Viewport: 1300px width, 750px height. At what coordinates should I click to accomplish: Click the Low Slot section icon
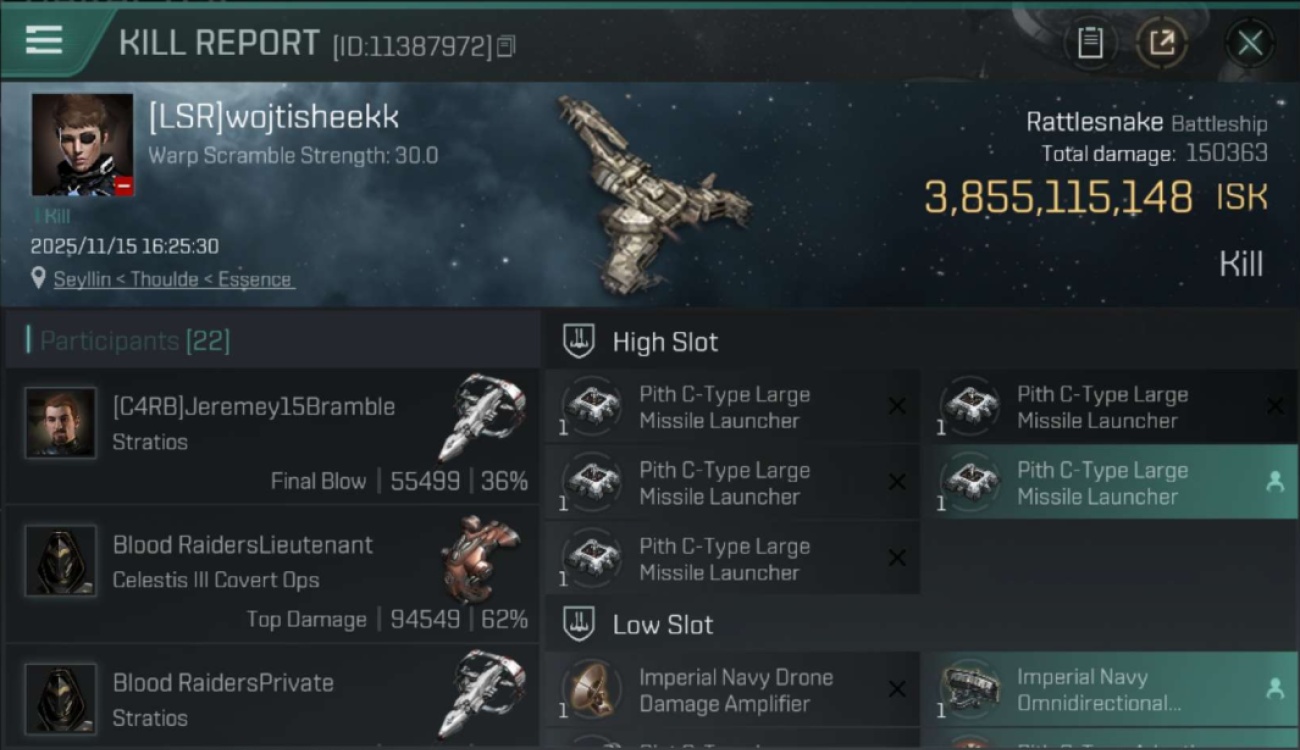(579, 624)
